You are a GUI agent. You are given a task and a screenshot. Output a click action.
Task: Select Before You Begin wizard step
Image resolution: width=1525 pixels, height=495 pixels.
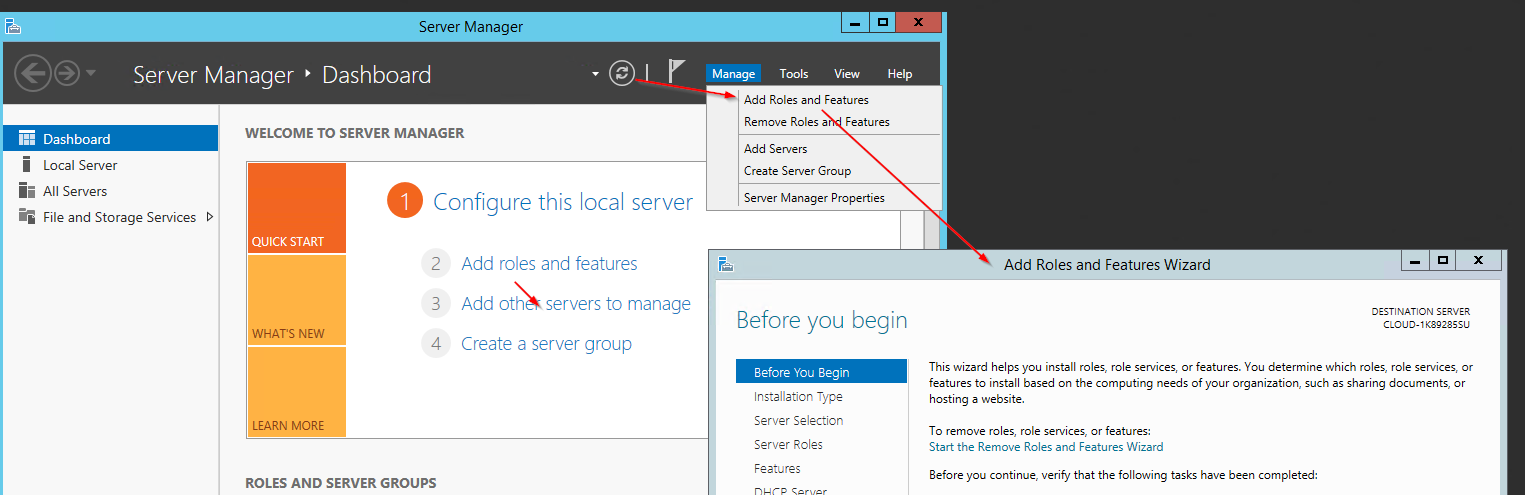[x=821, y=372]
